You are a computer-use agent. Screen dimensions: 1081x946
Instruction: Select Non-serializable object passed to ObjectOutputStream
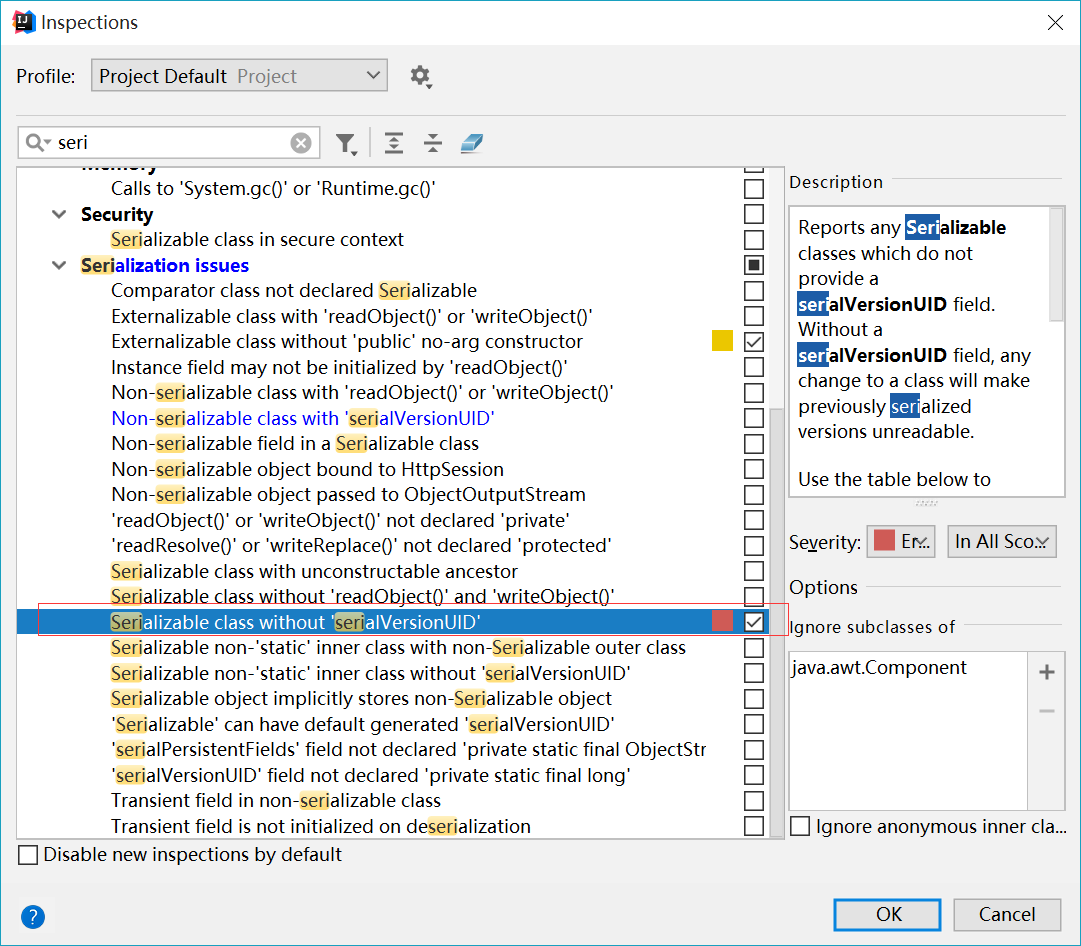[x=348, y=494]
